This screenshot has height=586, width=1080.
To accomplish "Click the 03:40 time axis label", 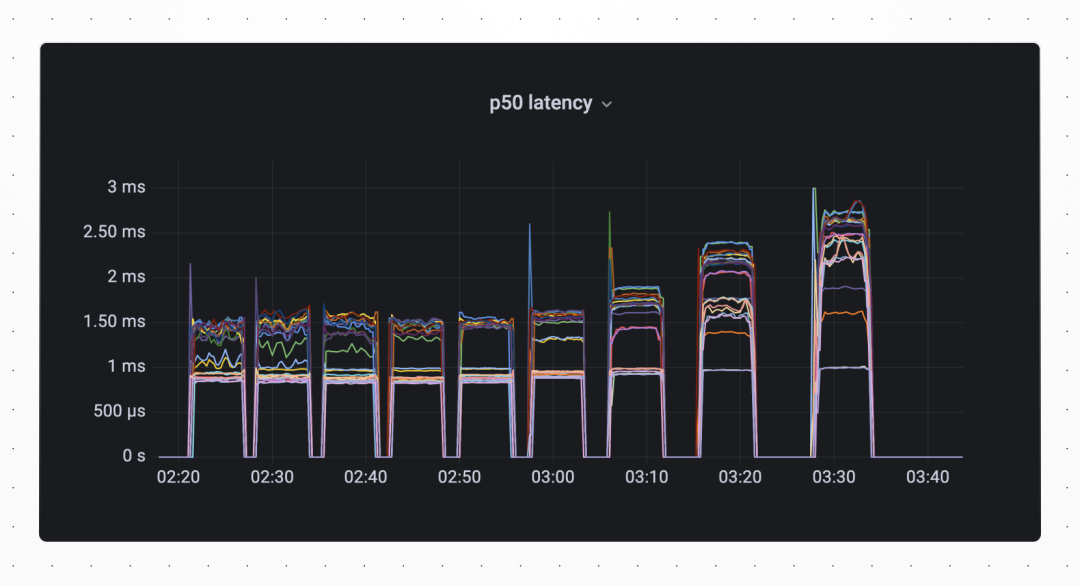I will (928, 477).
